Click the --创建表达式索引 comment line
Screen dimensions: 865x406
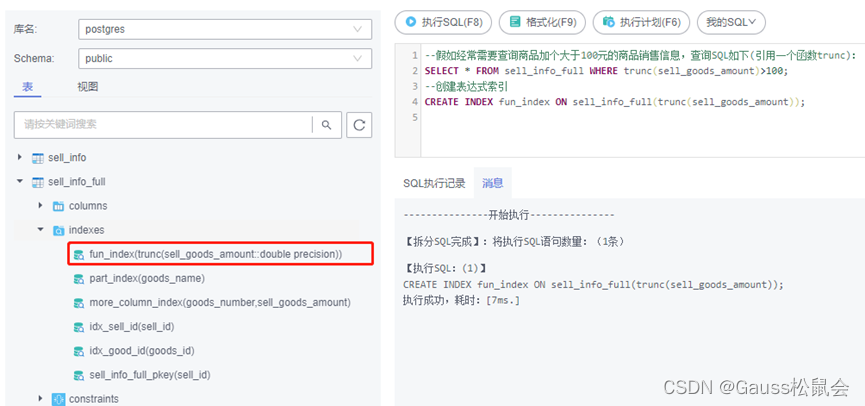pos(467,87)
